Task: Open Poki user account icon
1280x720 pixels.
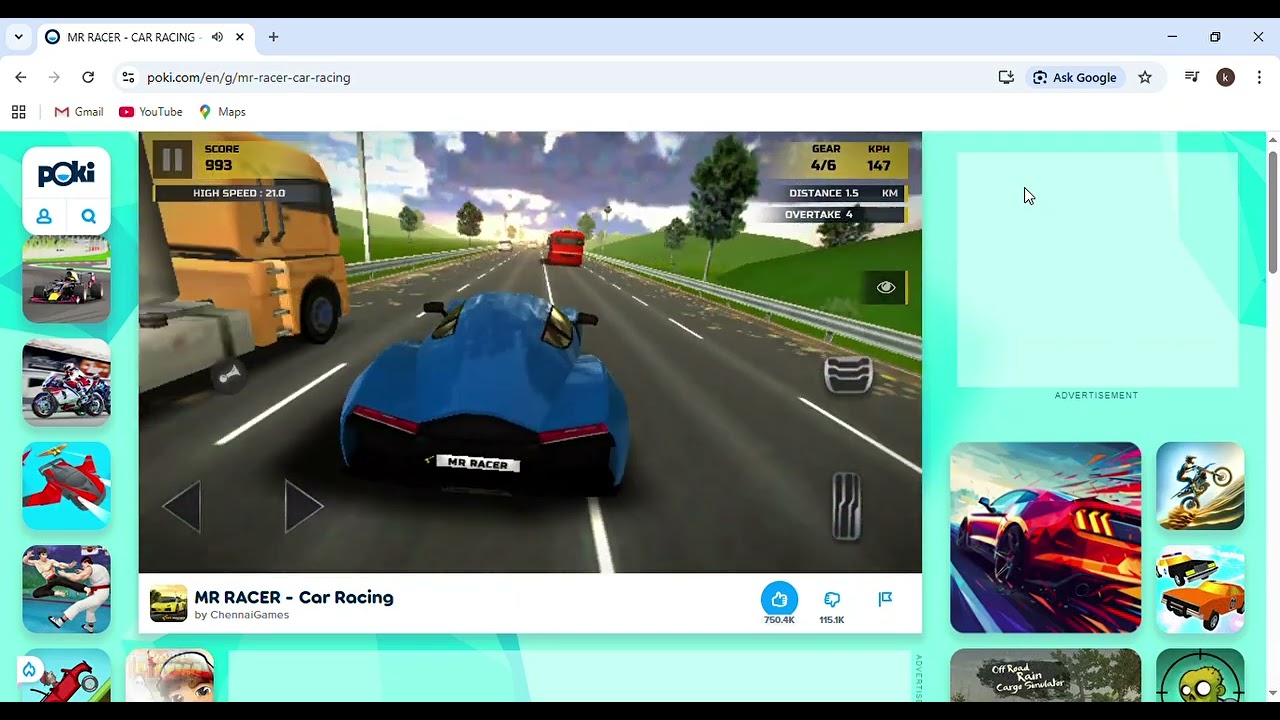Action: (44, 216)
